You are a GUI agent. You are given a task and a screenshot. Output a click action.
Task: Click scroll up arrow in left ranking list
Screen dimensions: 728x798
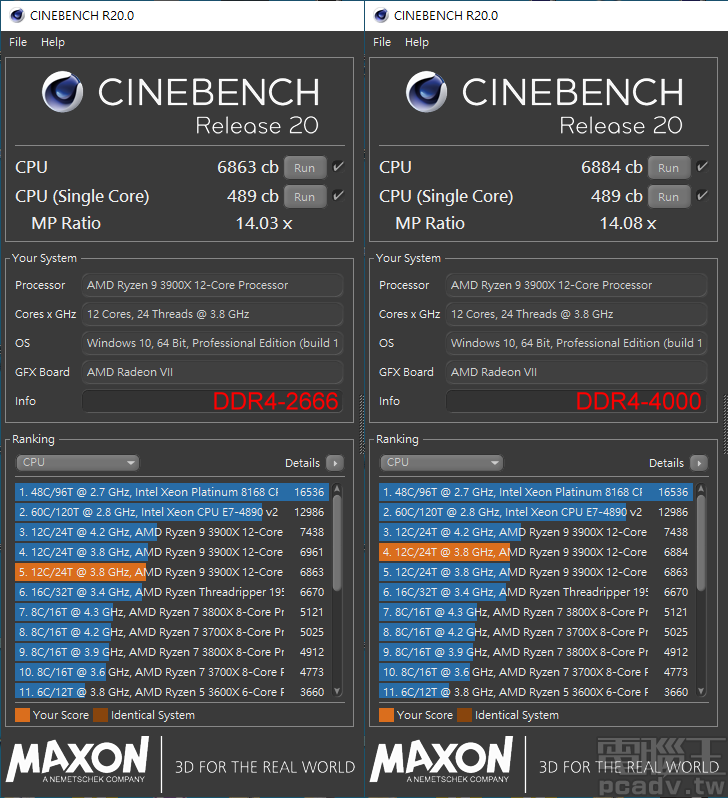337,489
